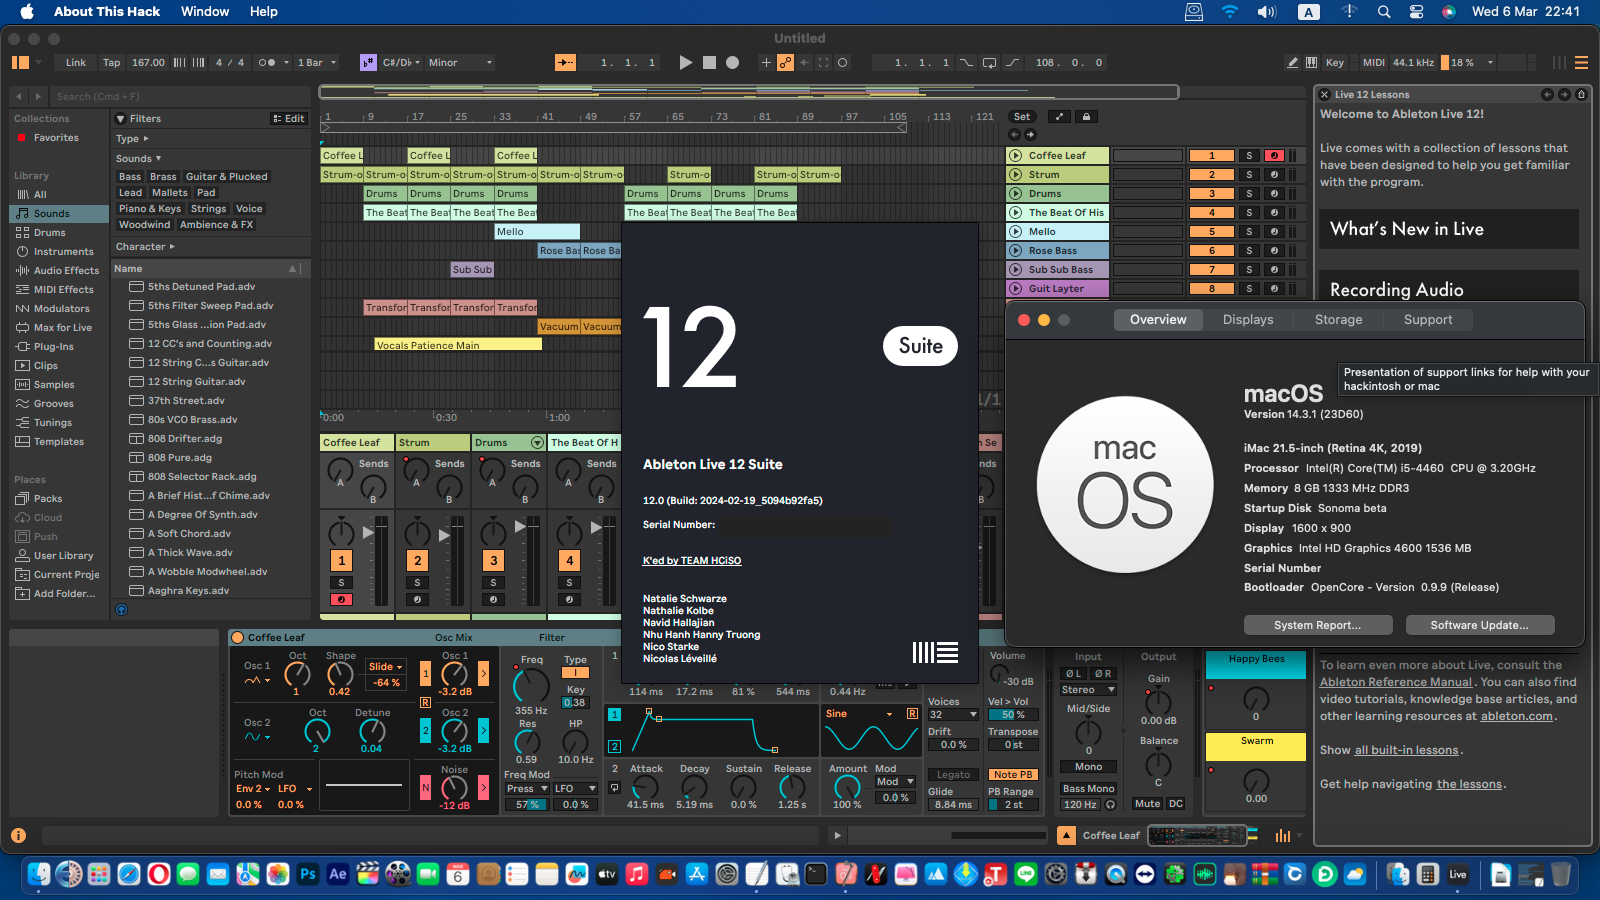Toggle Draw Mode pencil icon

click(1293, 62)
